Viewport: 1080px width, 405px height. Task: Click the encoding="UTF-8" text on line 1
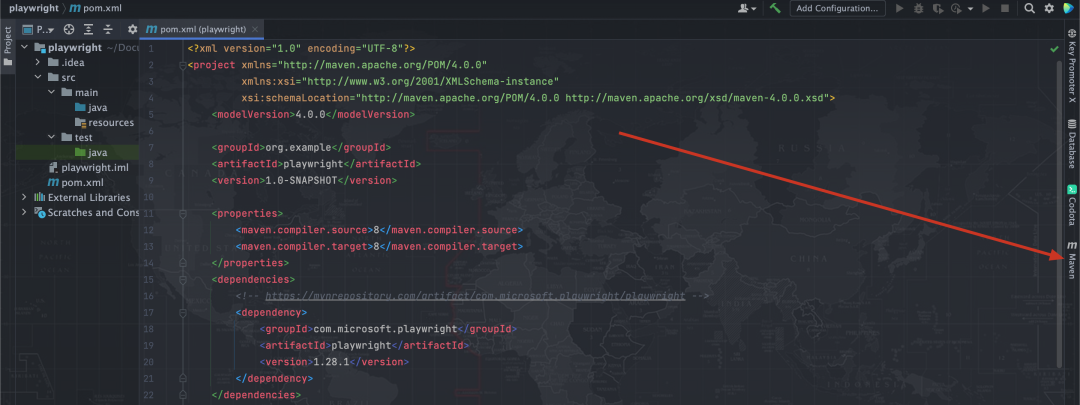(355, 48)
